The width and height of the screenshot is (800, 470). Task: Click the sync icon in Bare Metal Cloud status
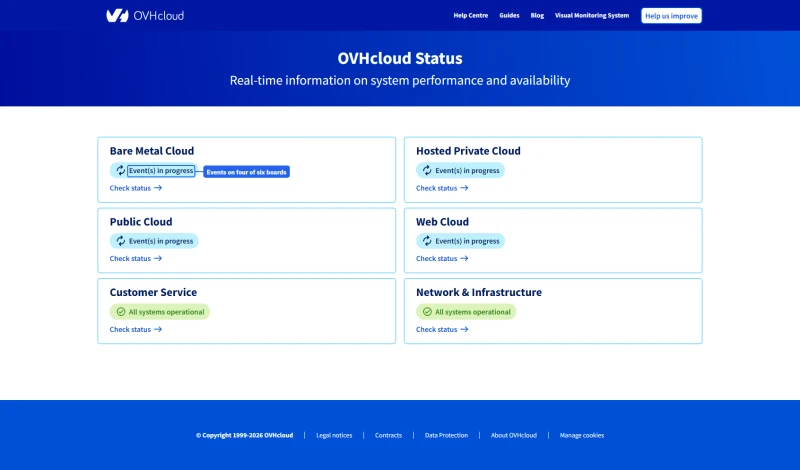click(120, 170)
